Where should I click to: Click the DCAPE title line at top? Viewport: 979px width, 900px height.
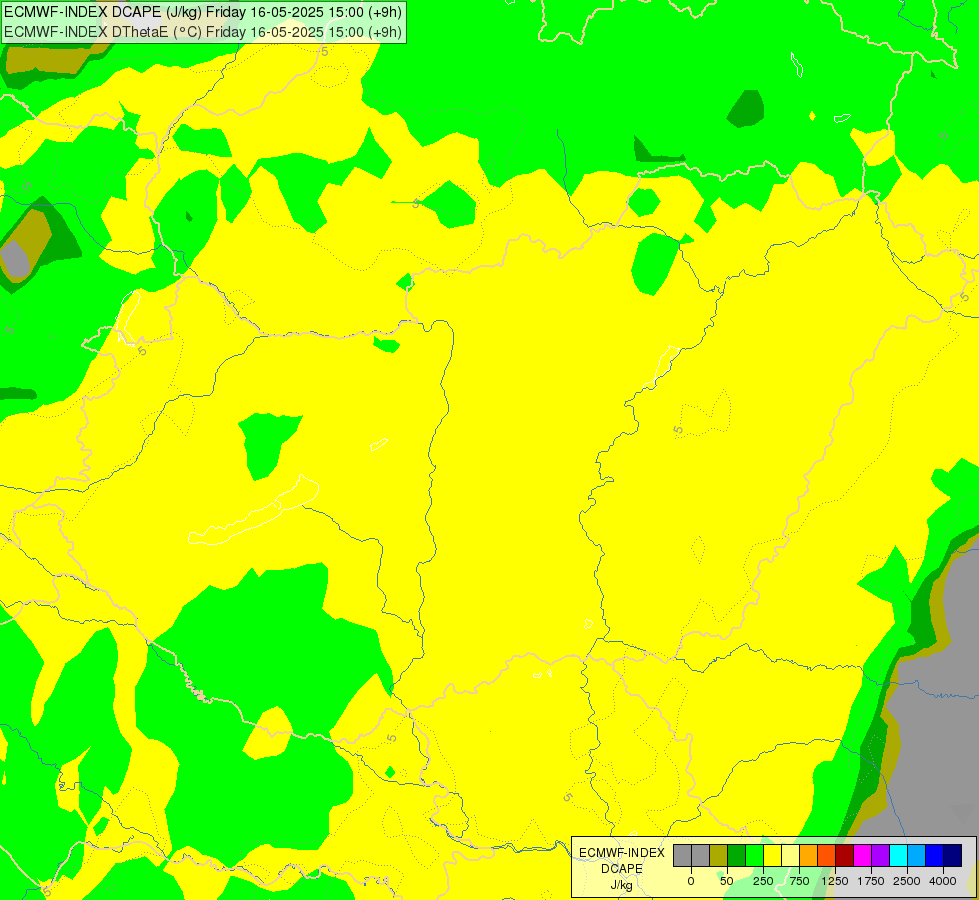tap(203, 12)
